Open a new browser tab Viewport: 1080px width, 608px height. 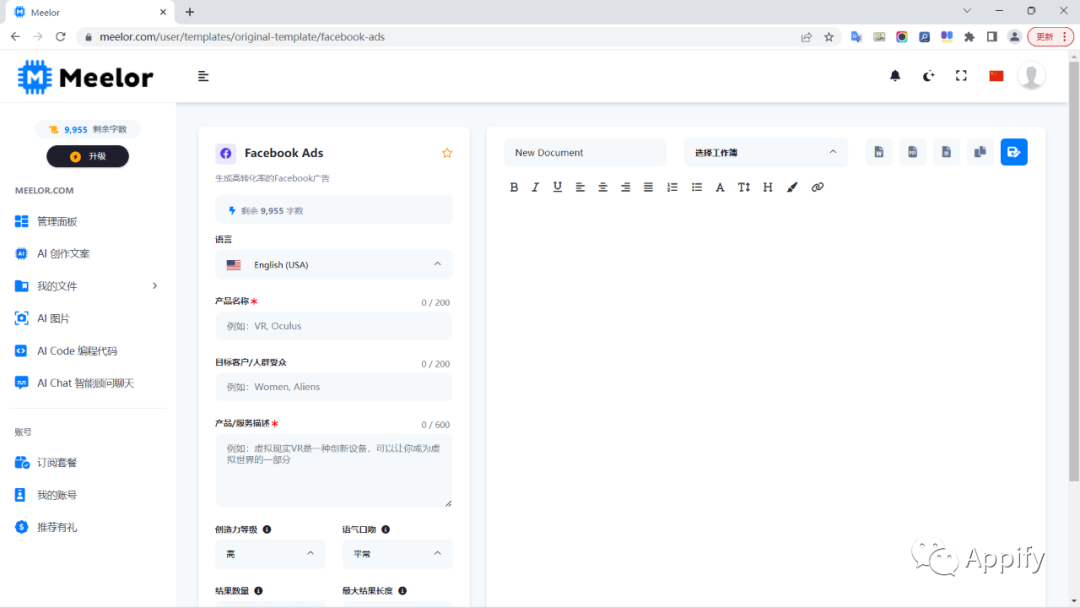click(190, 12)
